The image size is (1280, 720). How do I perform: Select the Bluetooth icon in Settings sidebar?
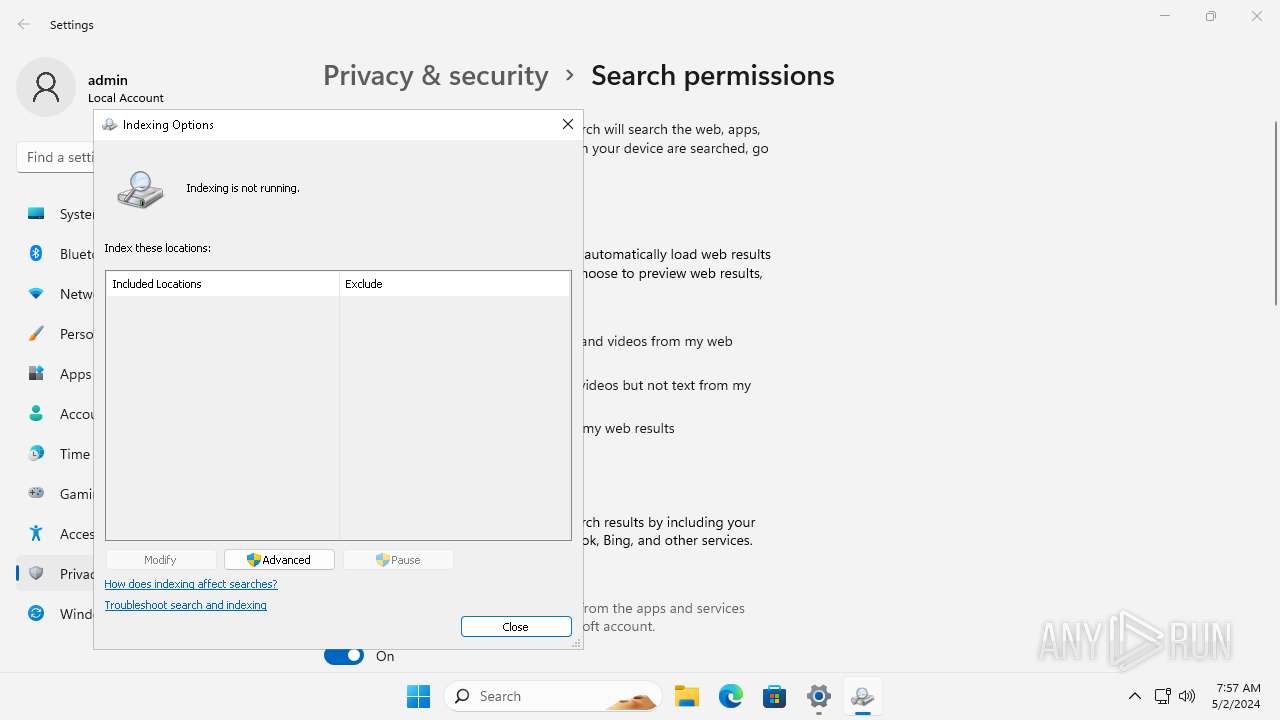[36, 254]
